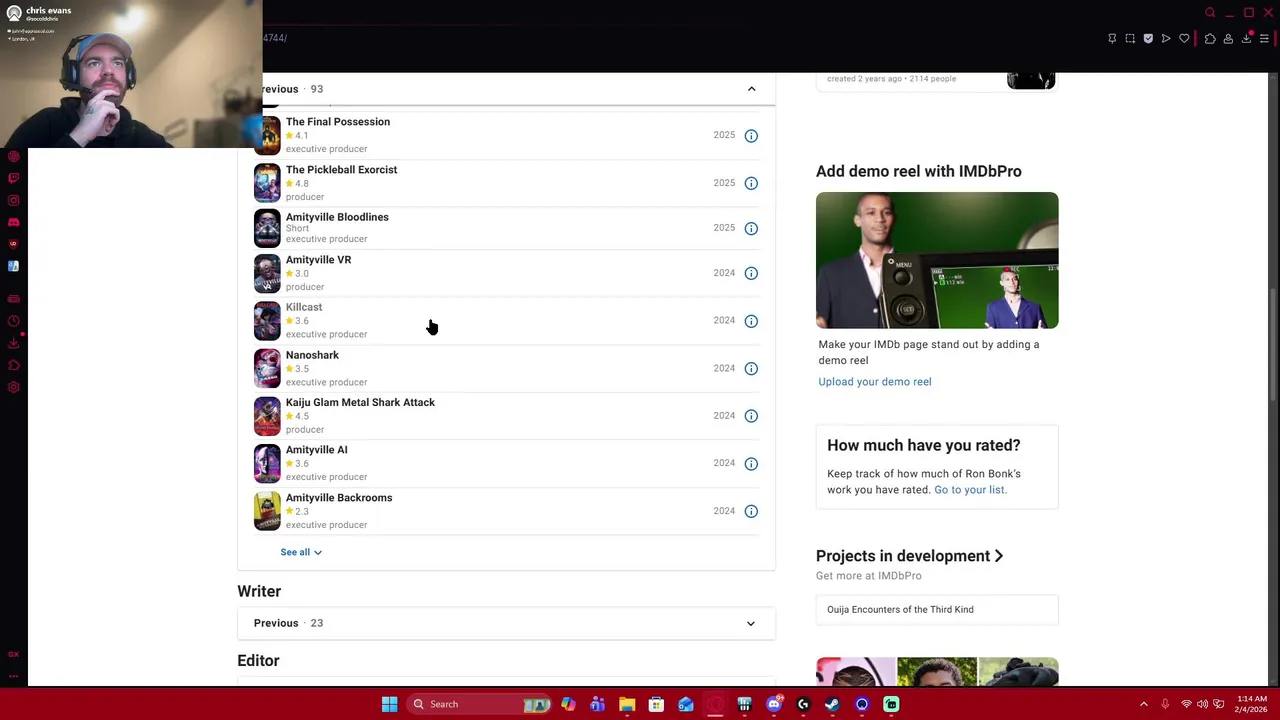The height and width of the screenshot is (720, 1280).
Task: Open Discord from the taskbar
Action: pos(774,705)
